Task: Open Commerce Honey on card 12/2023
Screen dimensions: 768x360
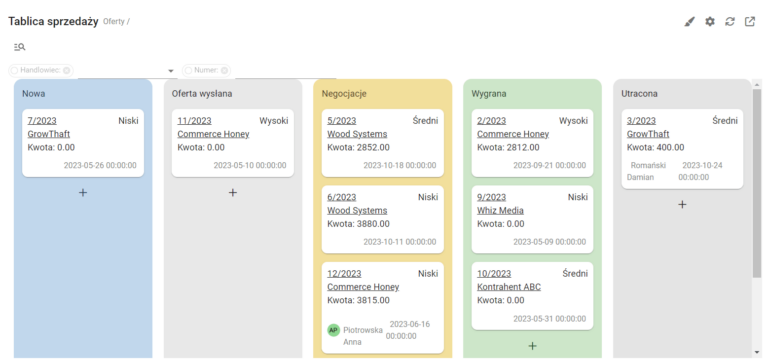Action: pos(363,287)
